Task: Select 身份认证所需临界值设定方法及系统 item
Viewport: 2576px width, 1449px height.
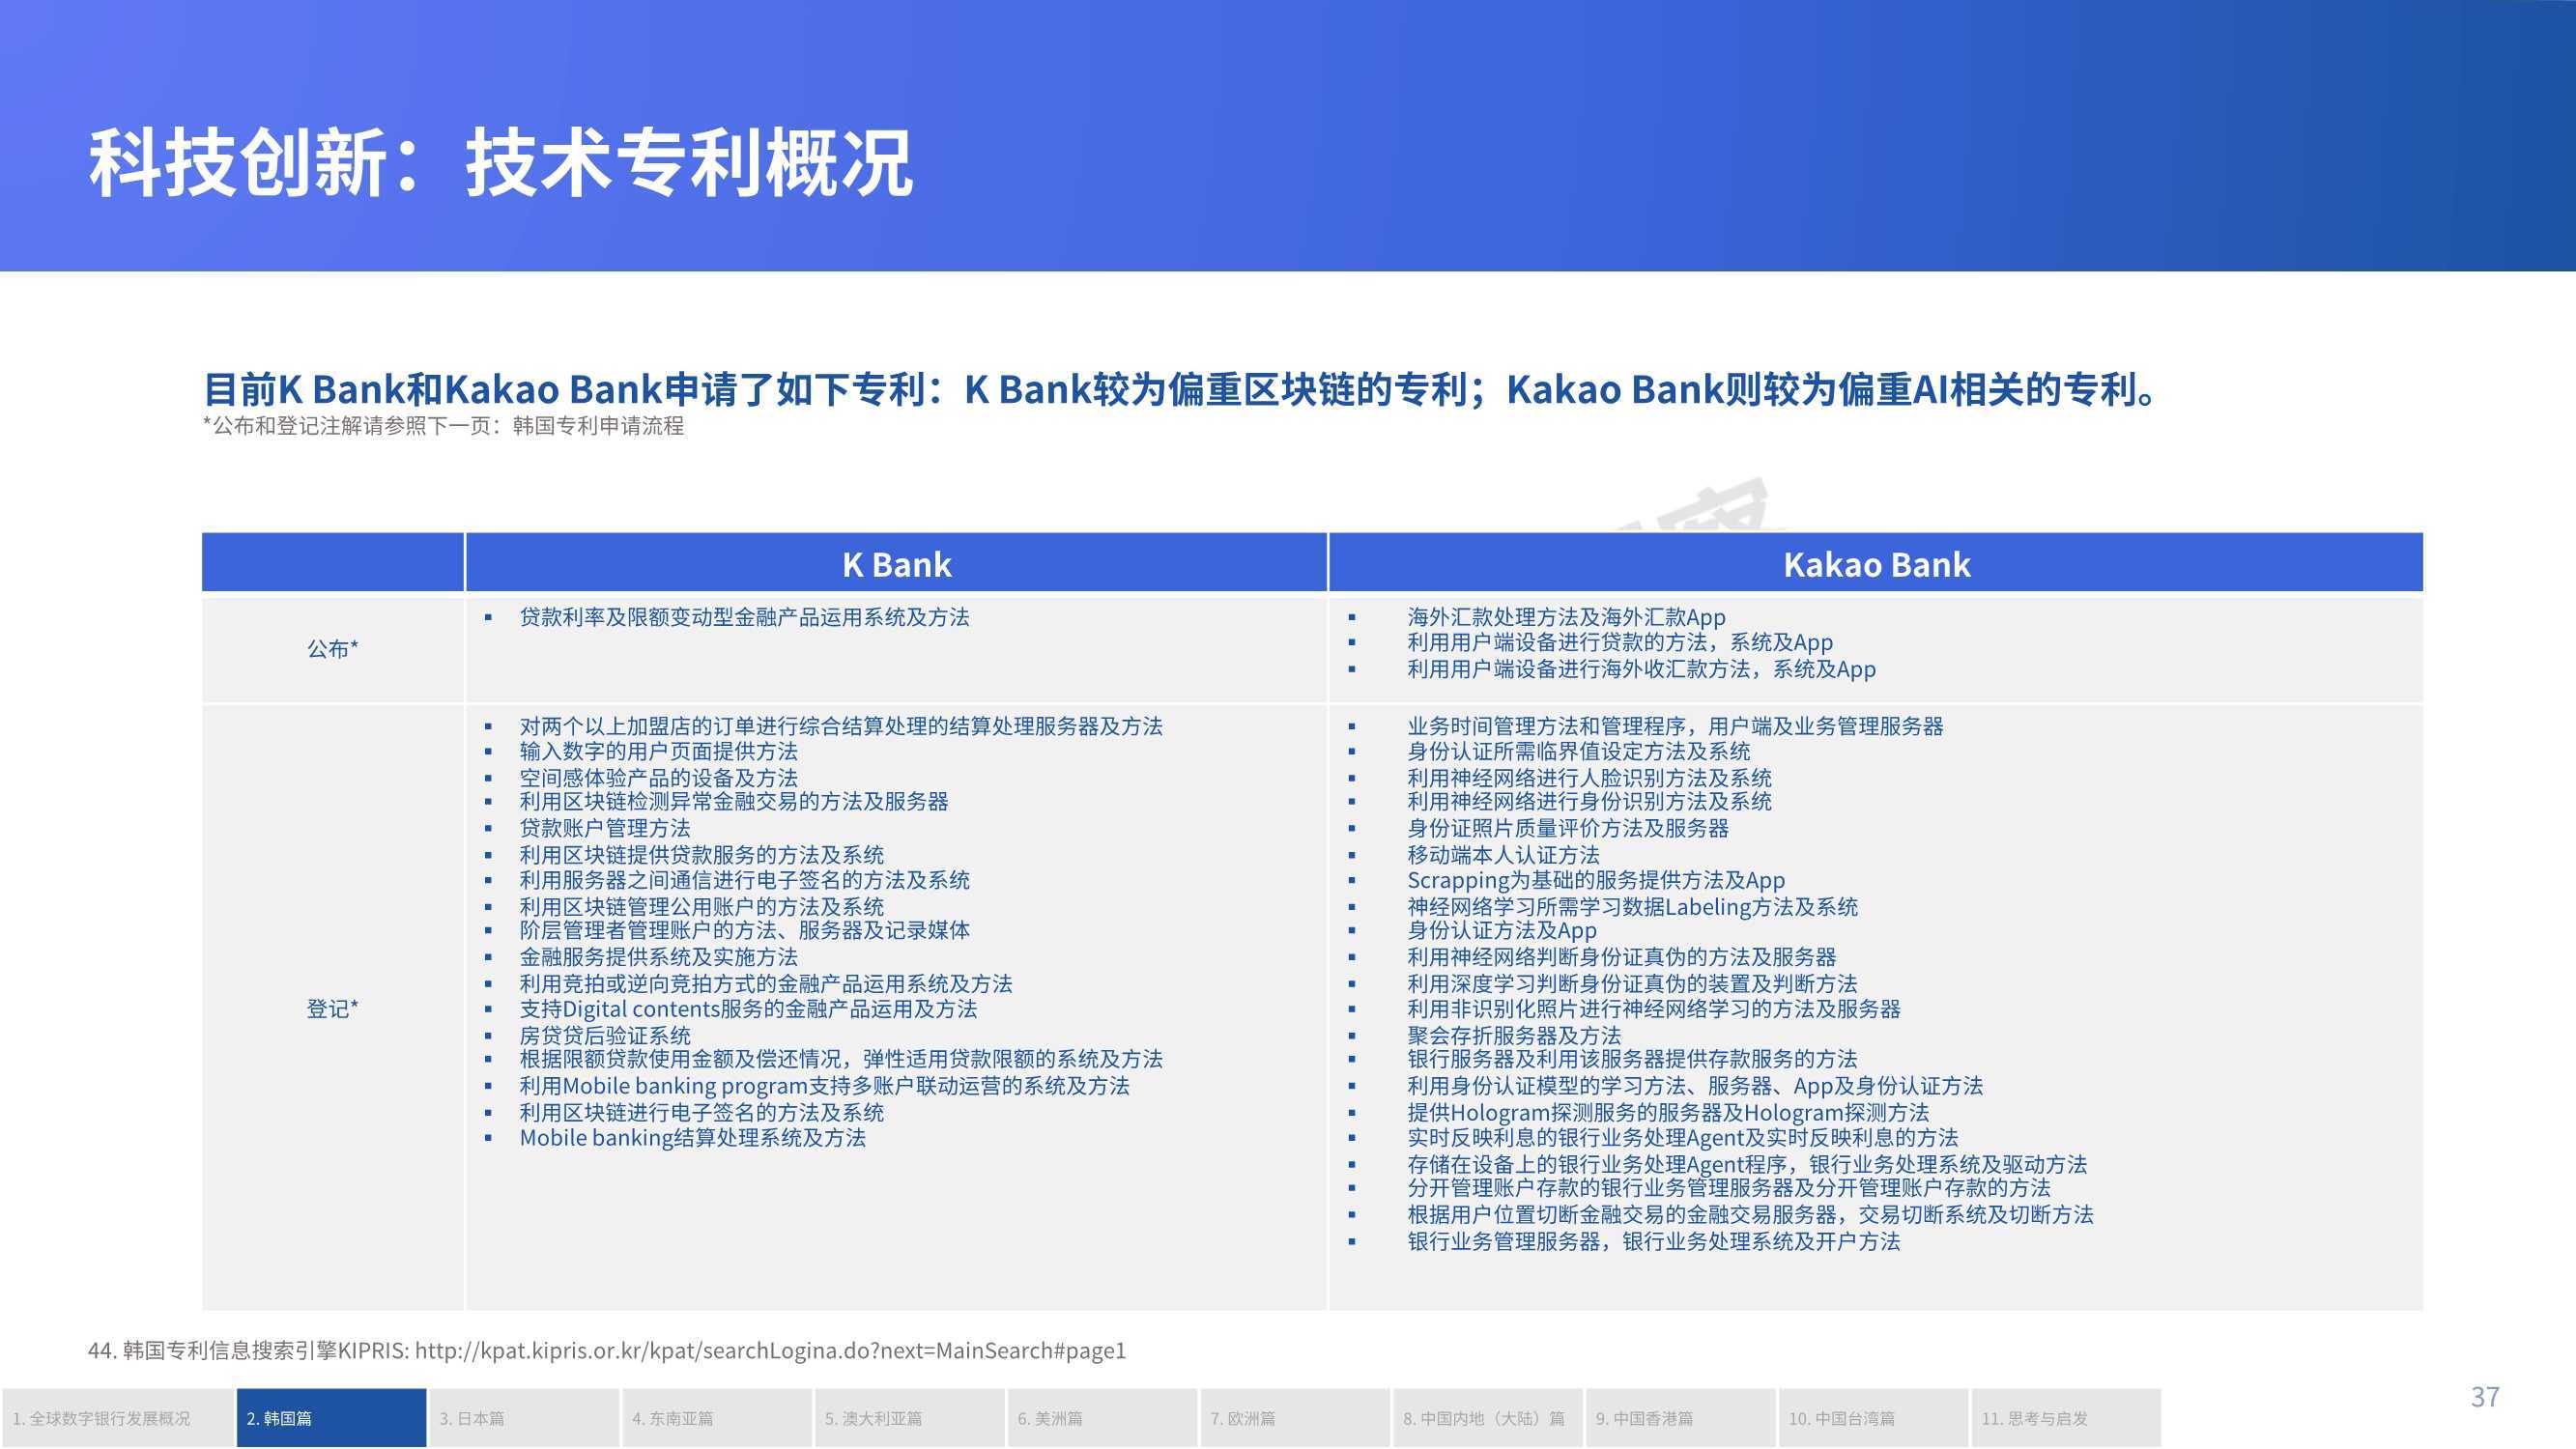Action: (1579, 751)
